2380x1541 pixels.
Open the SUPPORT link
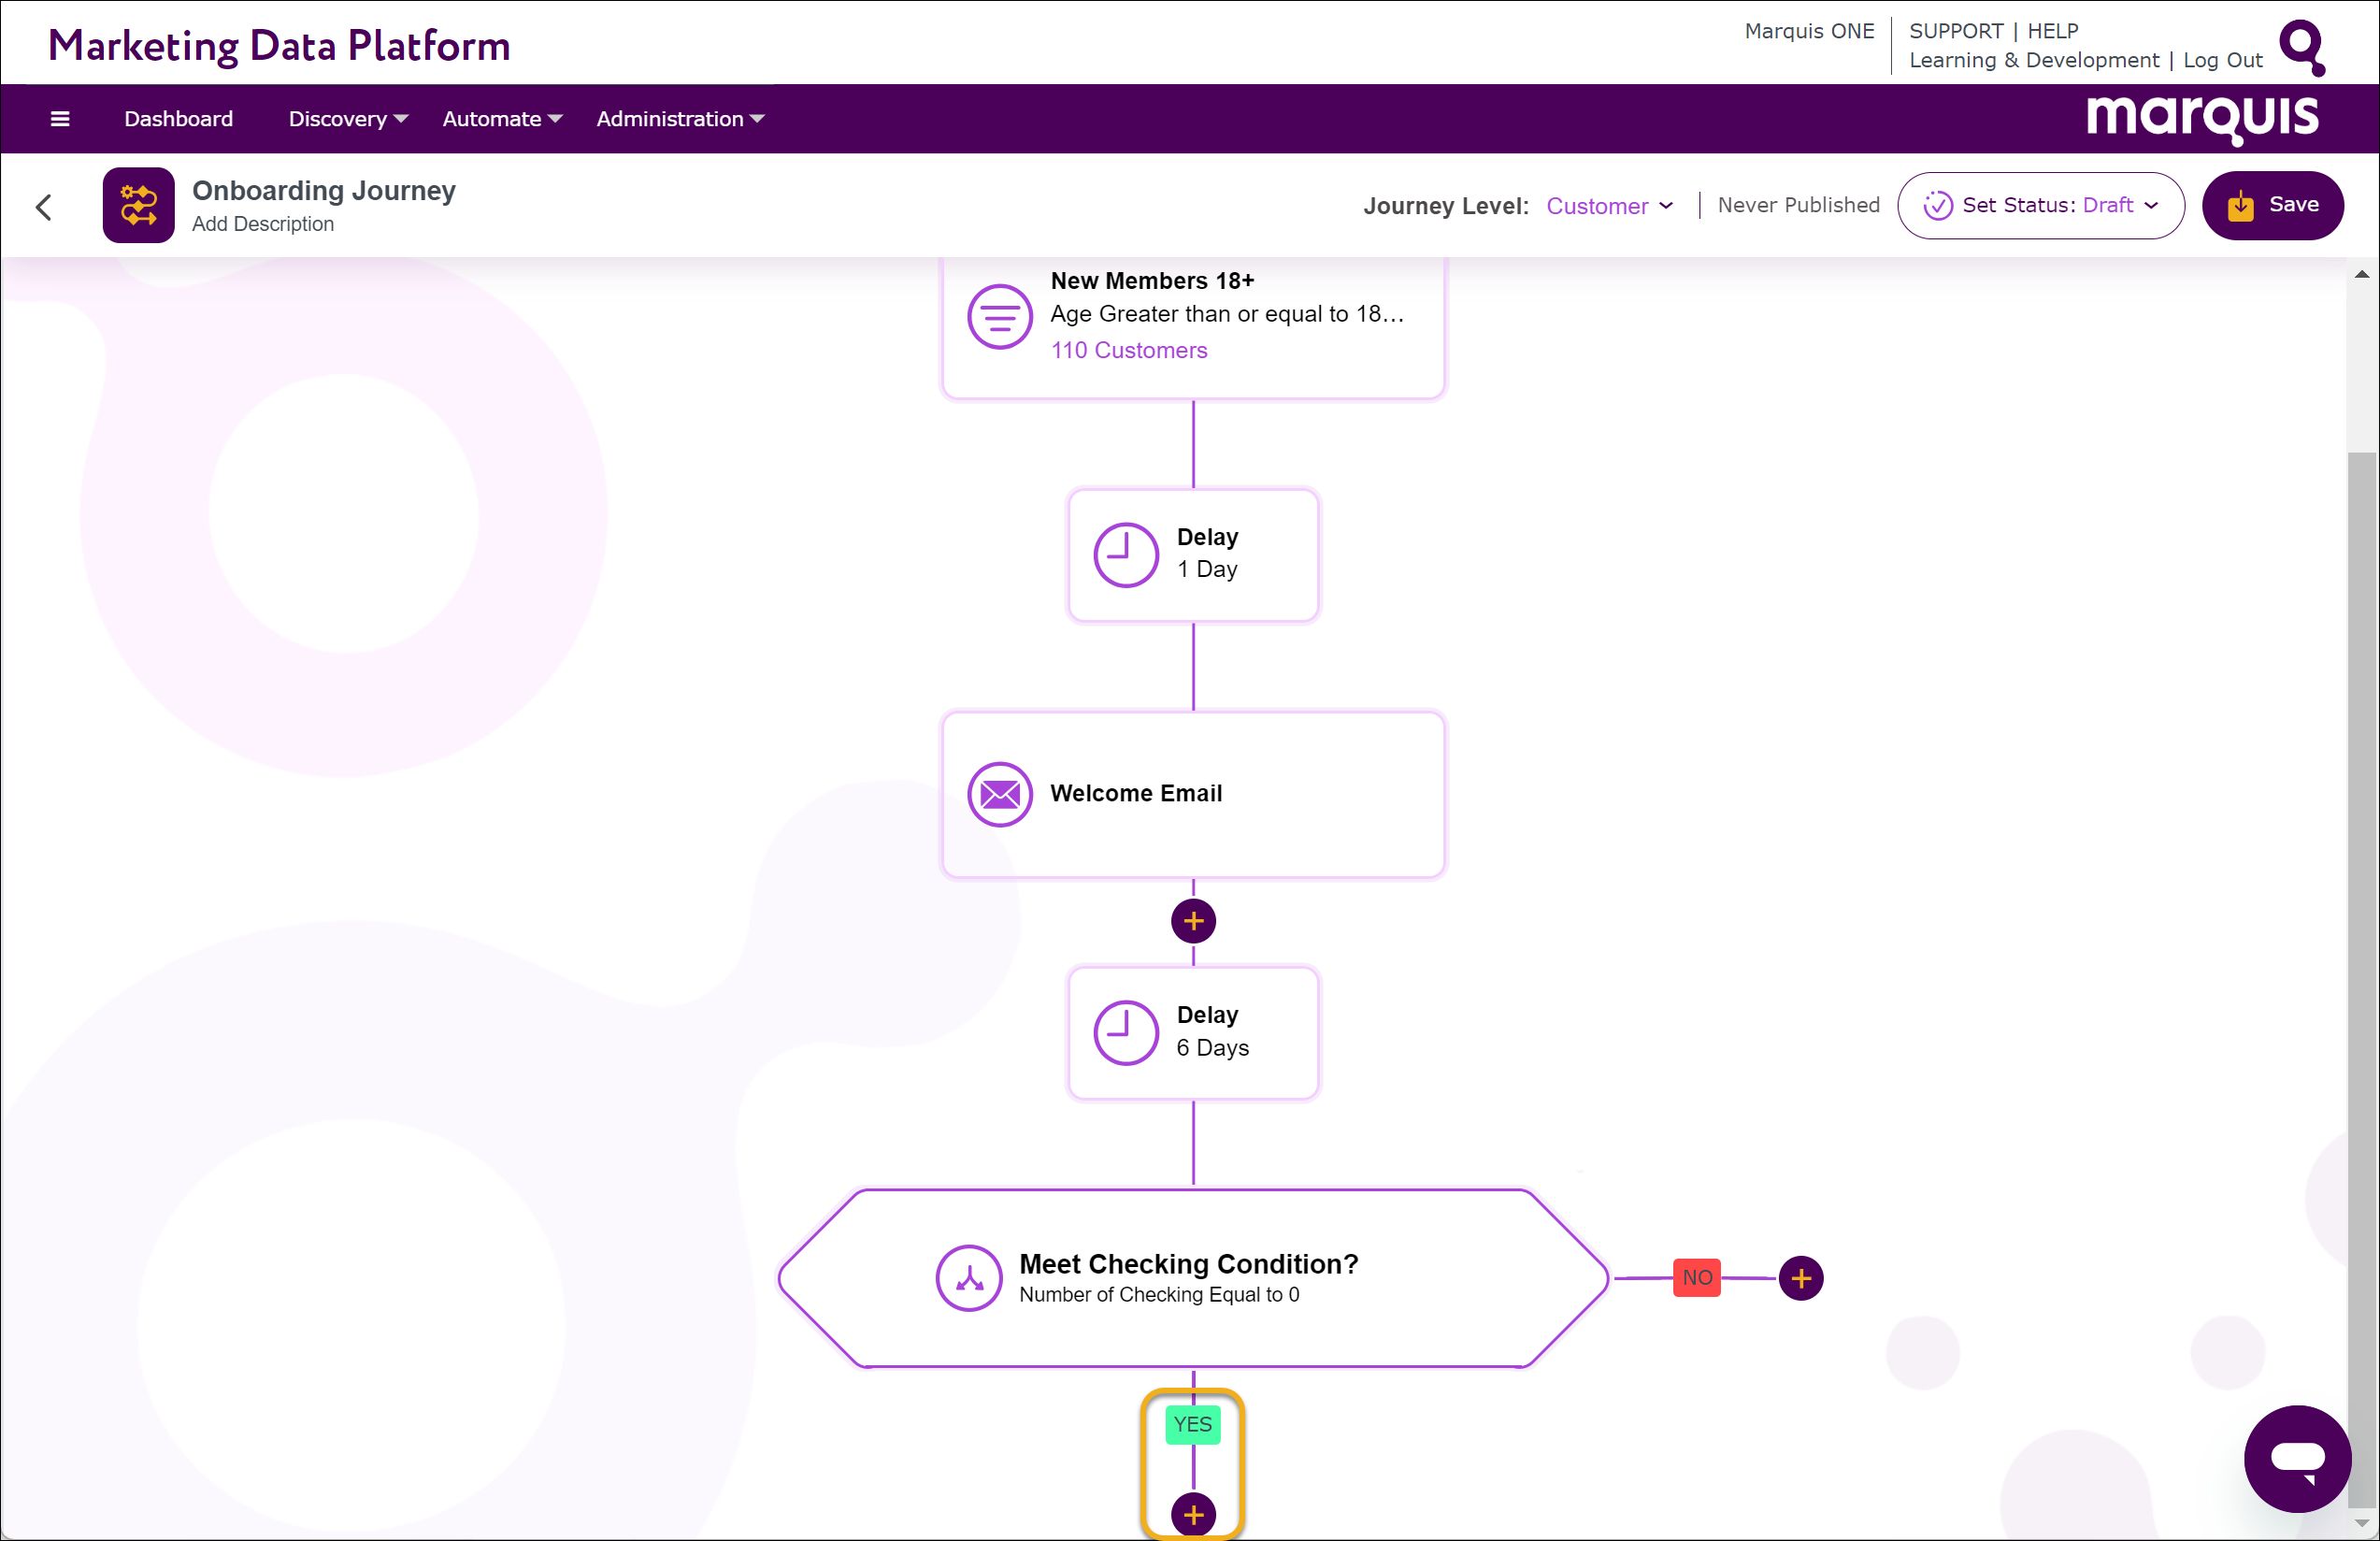(x=1956, y=31)
